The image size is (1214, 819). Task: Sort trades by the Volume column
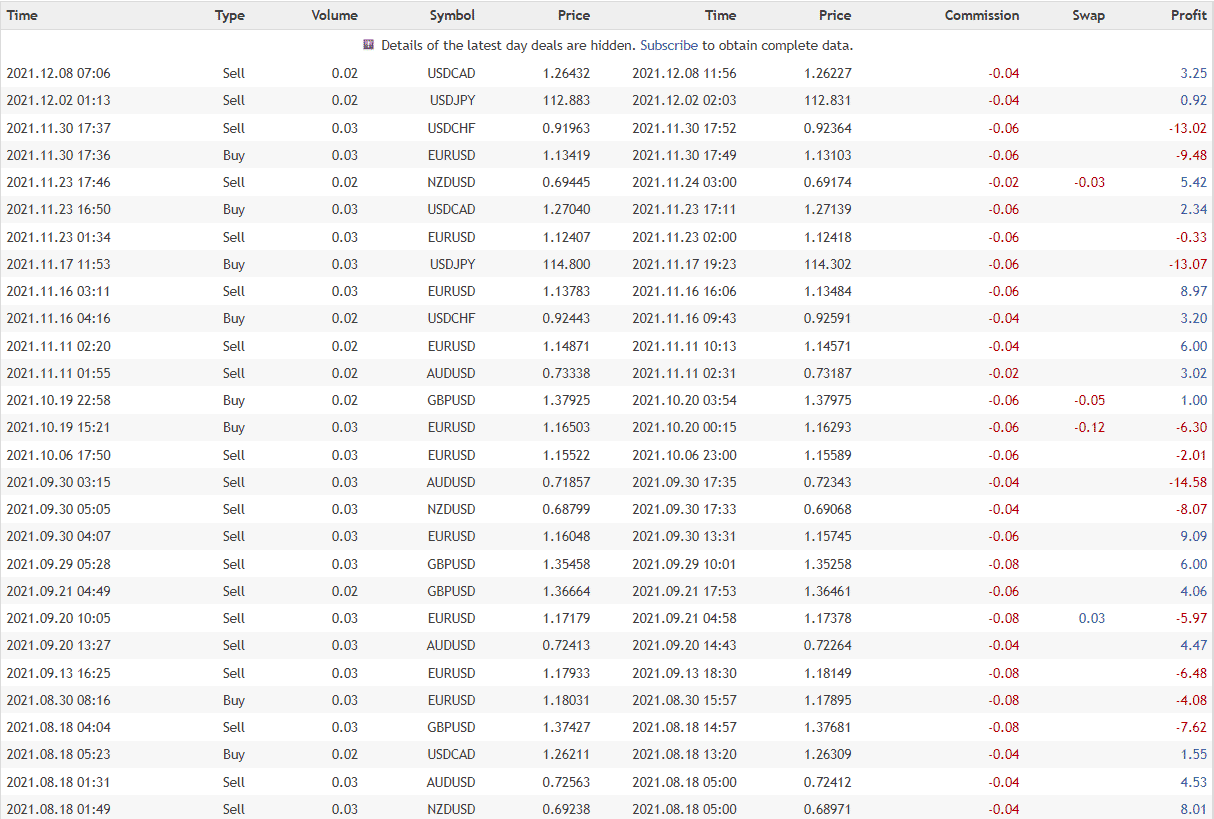tap(334, 15)
